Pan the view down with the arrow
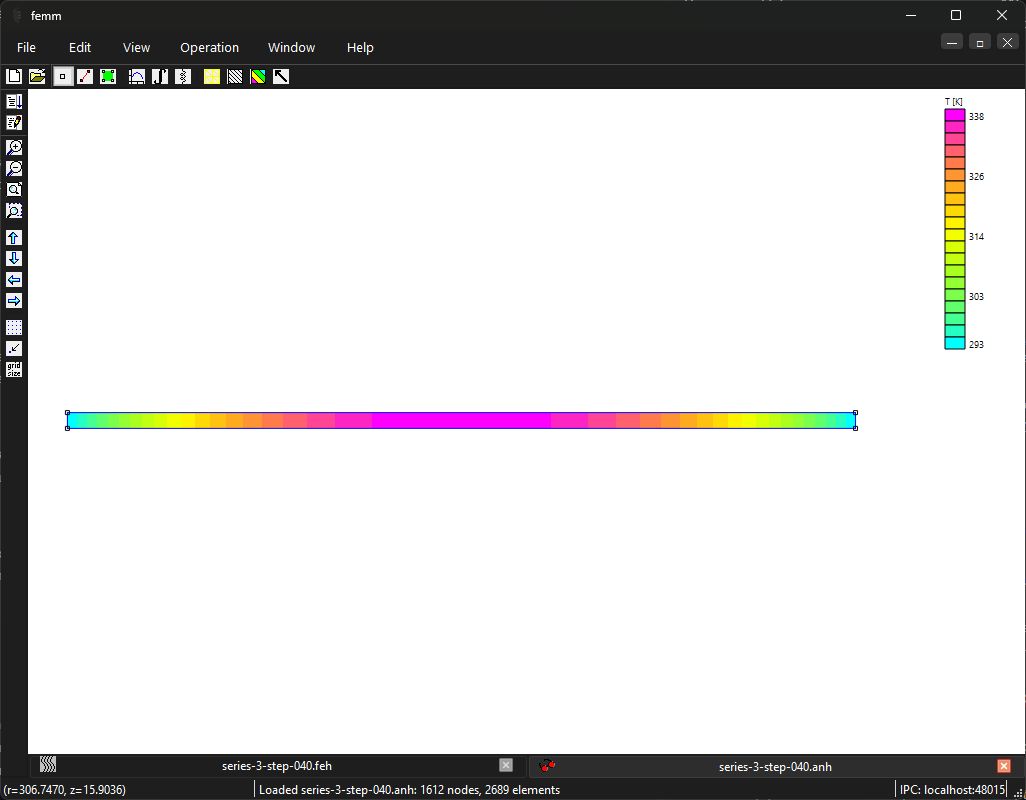 click(x=14, y=258)
